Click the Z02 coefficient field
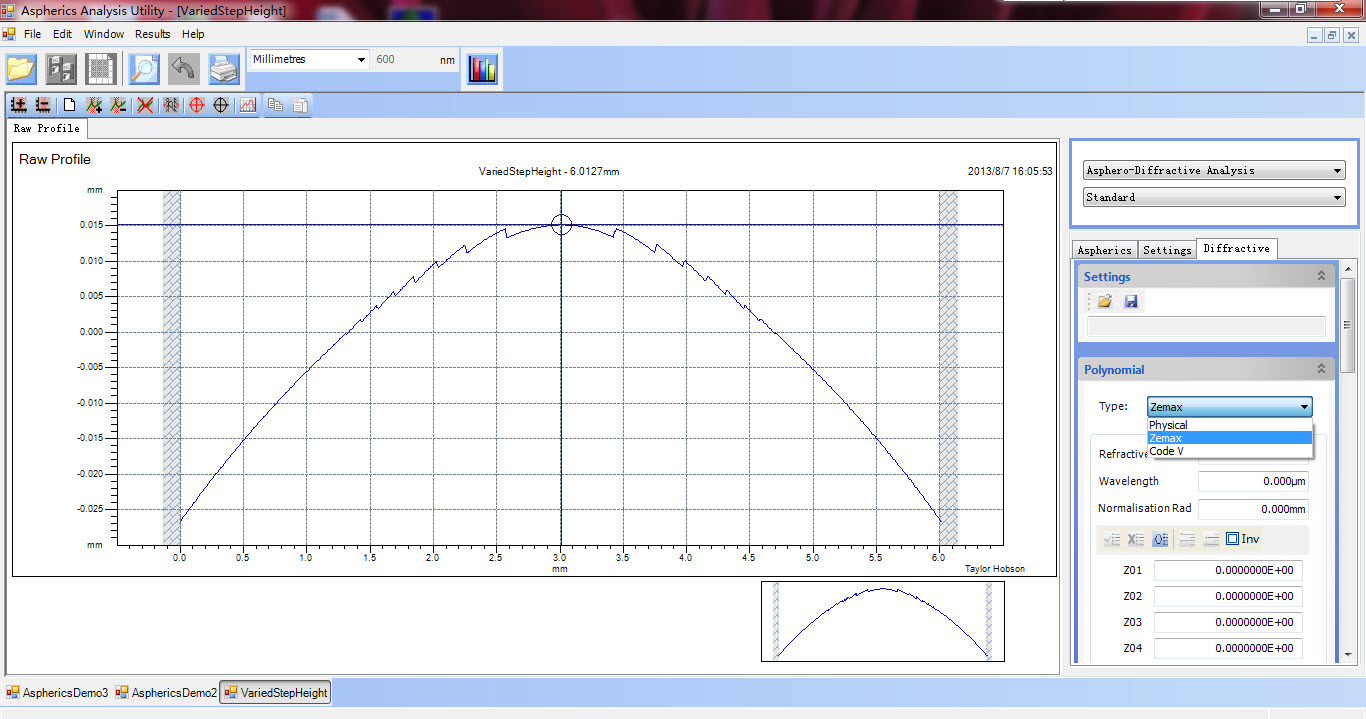The width and height of the screenshot is (1366, 719). click(1228, 596)
